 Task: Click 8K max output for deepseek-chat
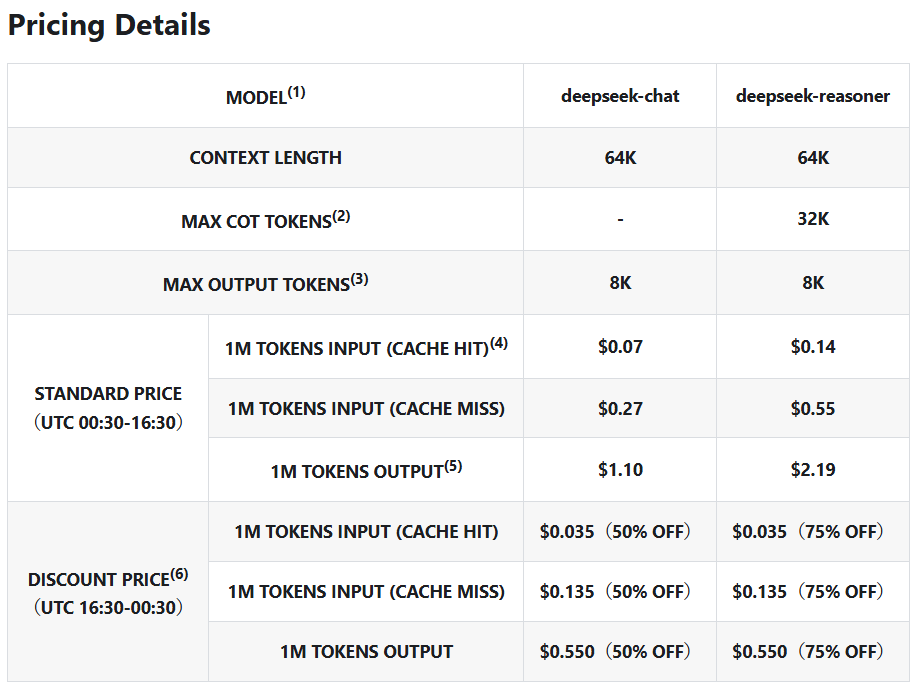620,283
